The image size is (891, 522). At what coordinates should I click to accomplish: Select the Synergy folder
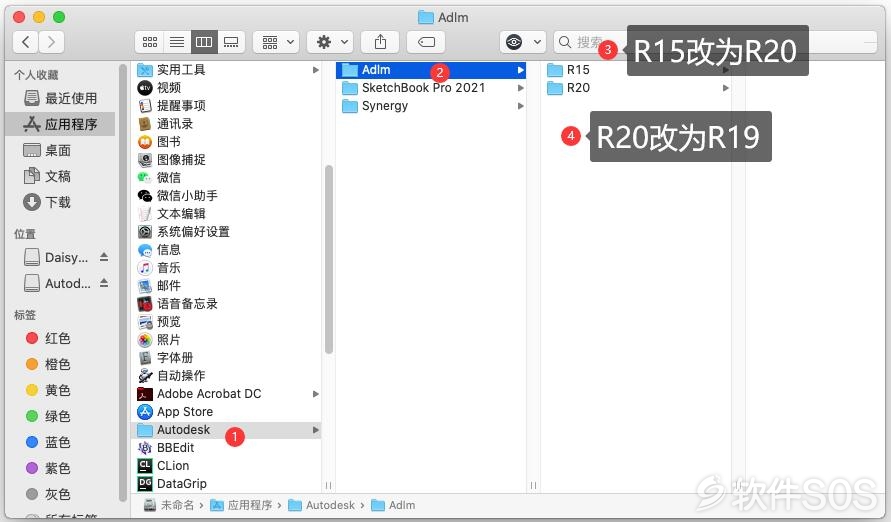pyautogui.click(x=431, y=106)
